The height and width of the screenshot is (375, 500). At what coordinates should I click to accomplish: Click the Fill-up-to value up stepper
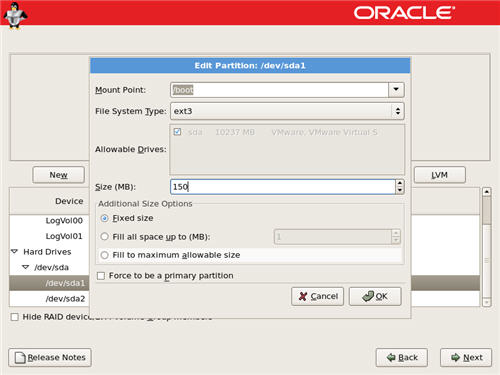[396, 233]
